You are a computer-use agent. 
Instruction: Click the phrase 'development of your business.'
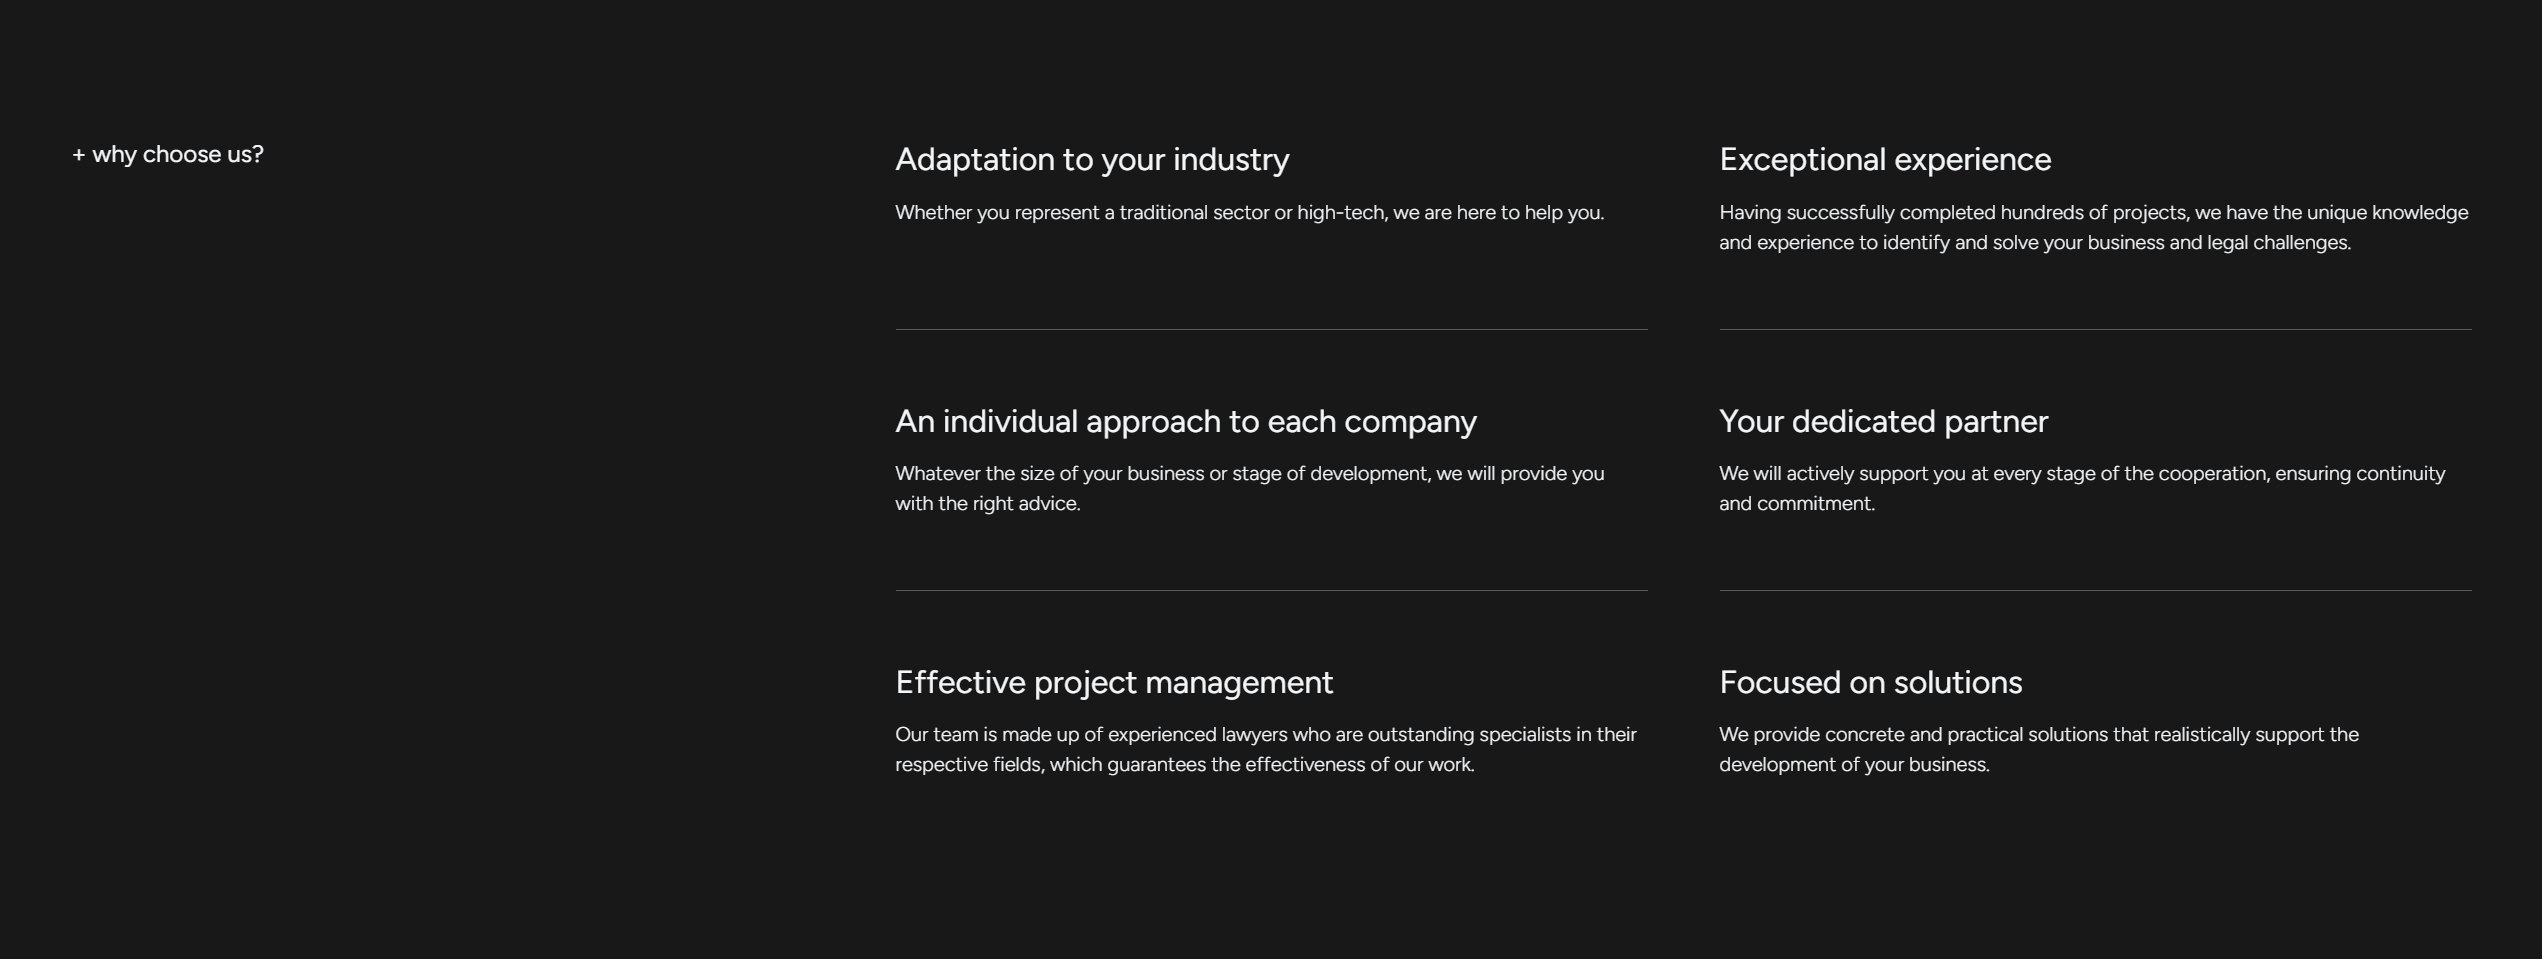point(1853,765)
